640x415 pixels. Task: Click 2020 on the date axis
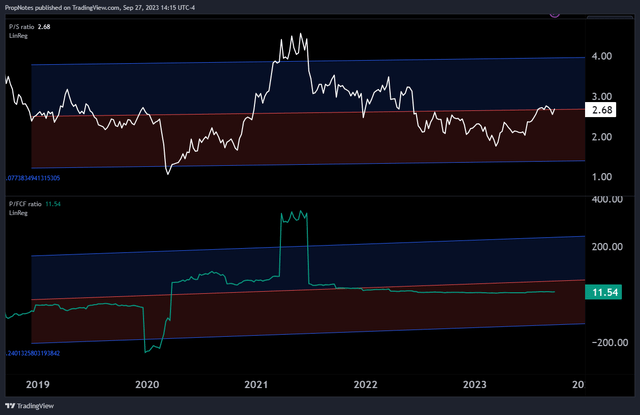tap(147, 384)
